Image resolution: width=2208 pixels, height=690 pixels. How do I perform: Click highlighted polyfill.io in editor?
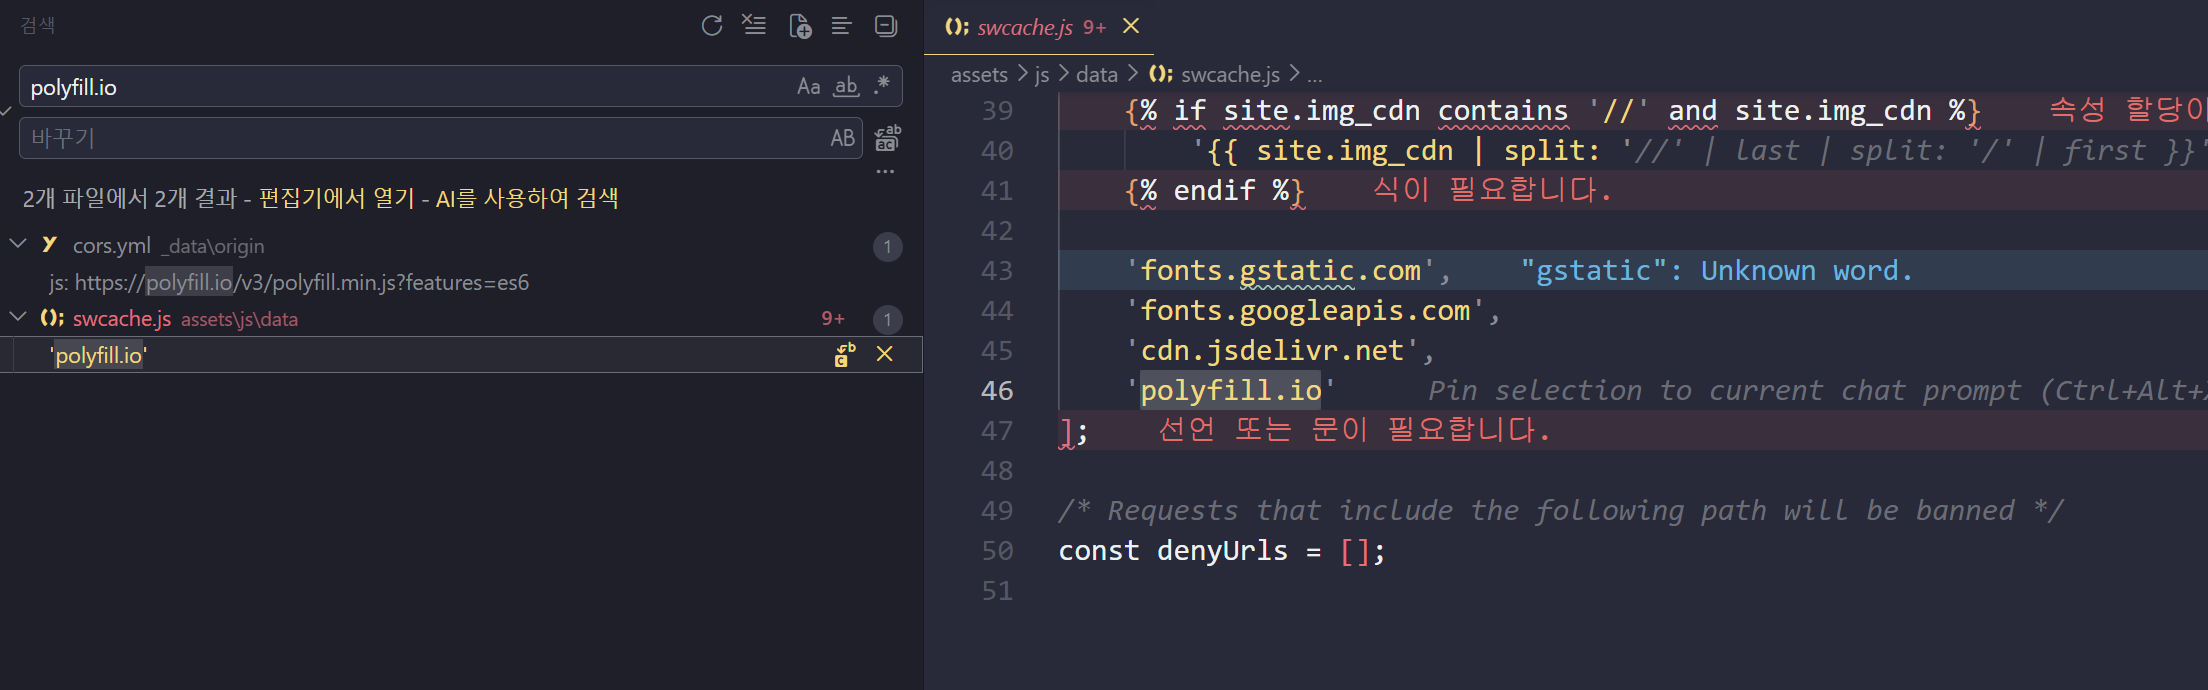[1231, 390]
